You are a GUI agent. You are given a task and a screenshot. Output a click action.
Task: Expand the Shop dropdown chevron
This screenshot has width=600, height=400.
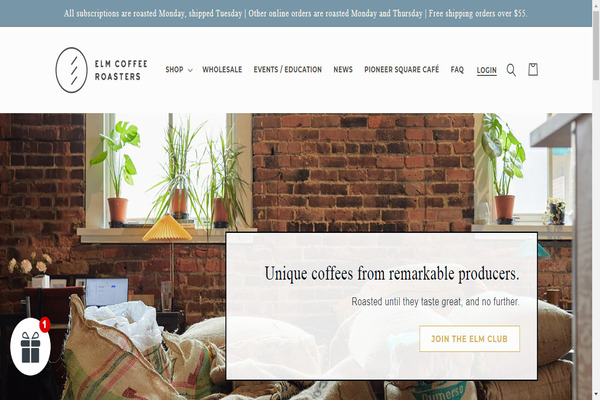click(190, 70)
